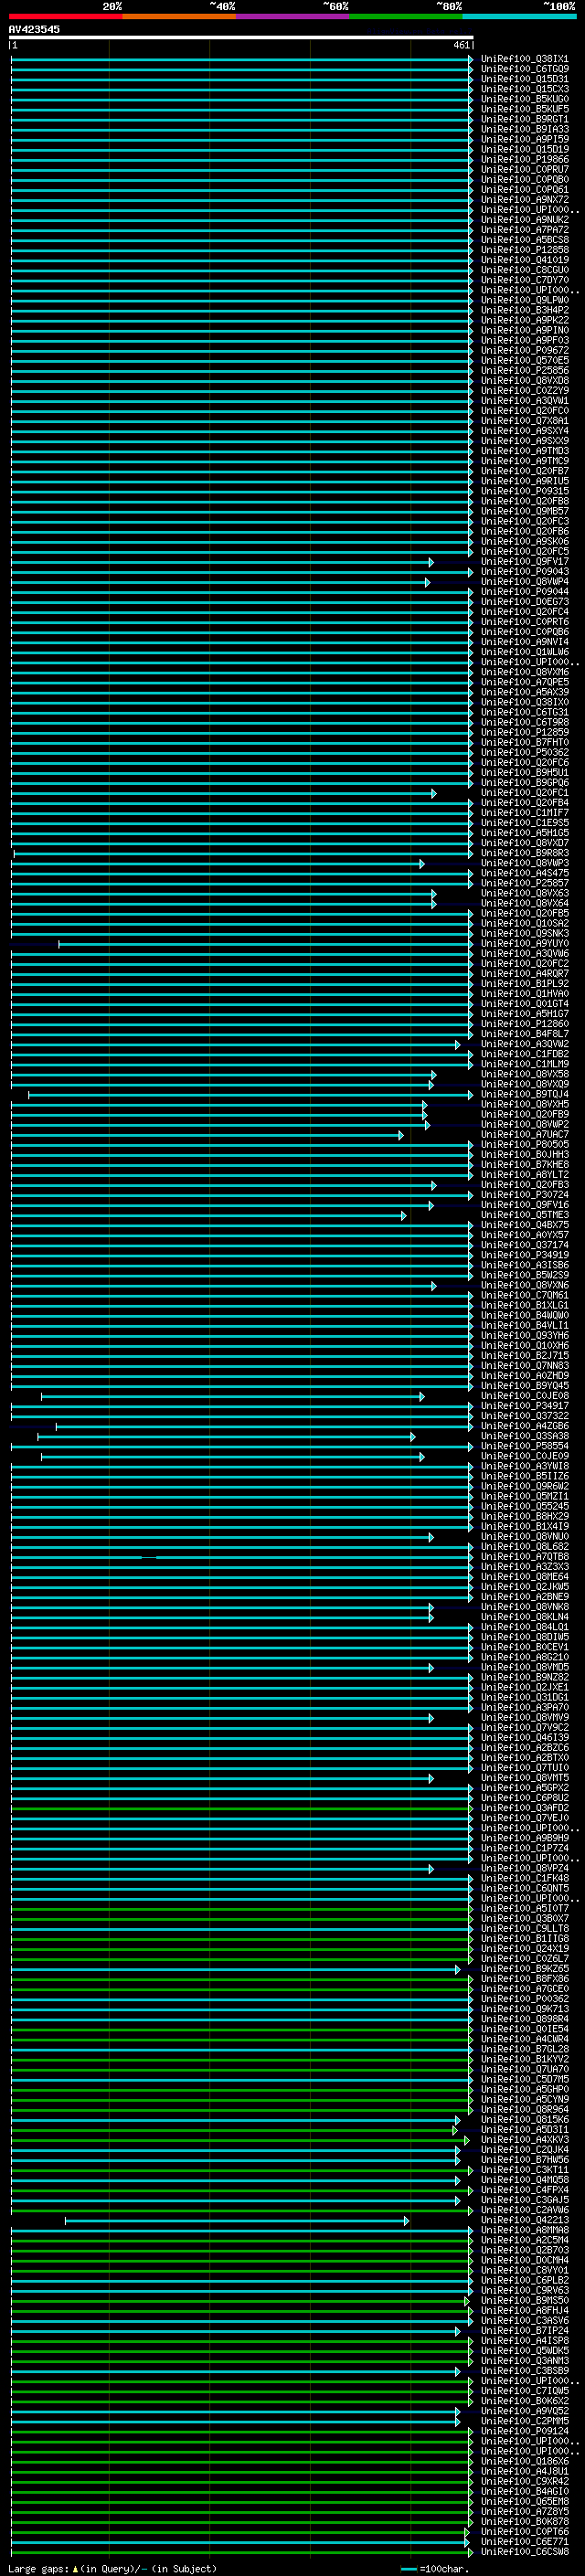
Task: Select hit label UniRef100_A7UAC7
Action: 524,1135
